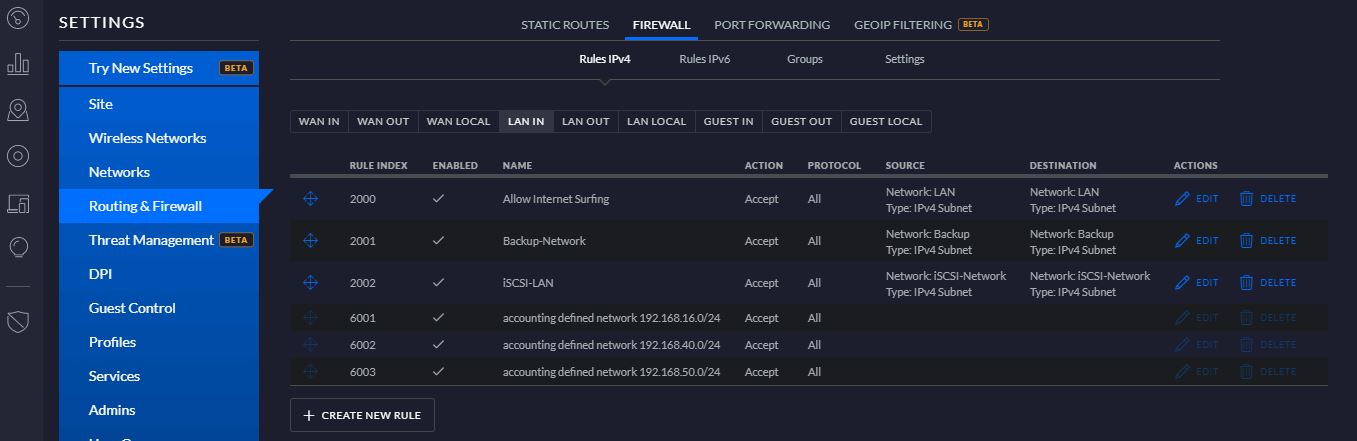
Task: Open the Groups sub-tab
Action: 805,59
